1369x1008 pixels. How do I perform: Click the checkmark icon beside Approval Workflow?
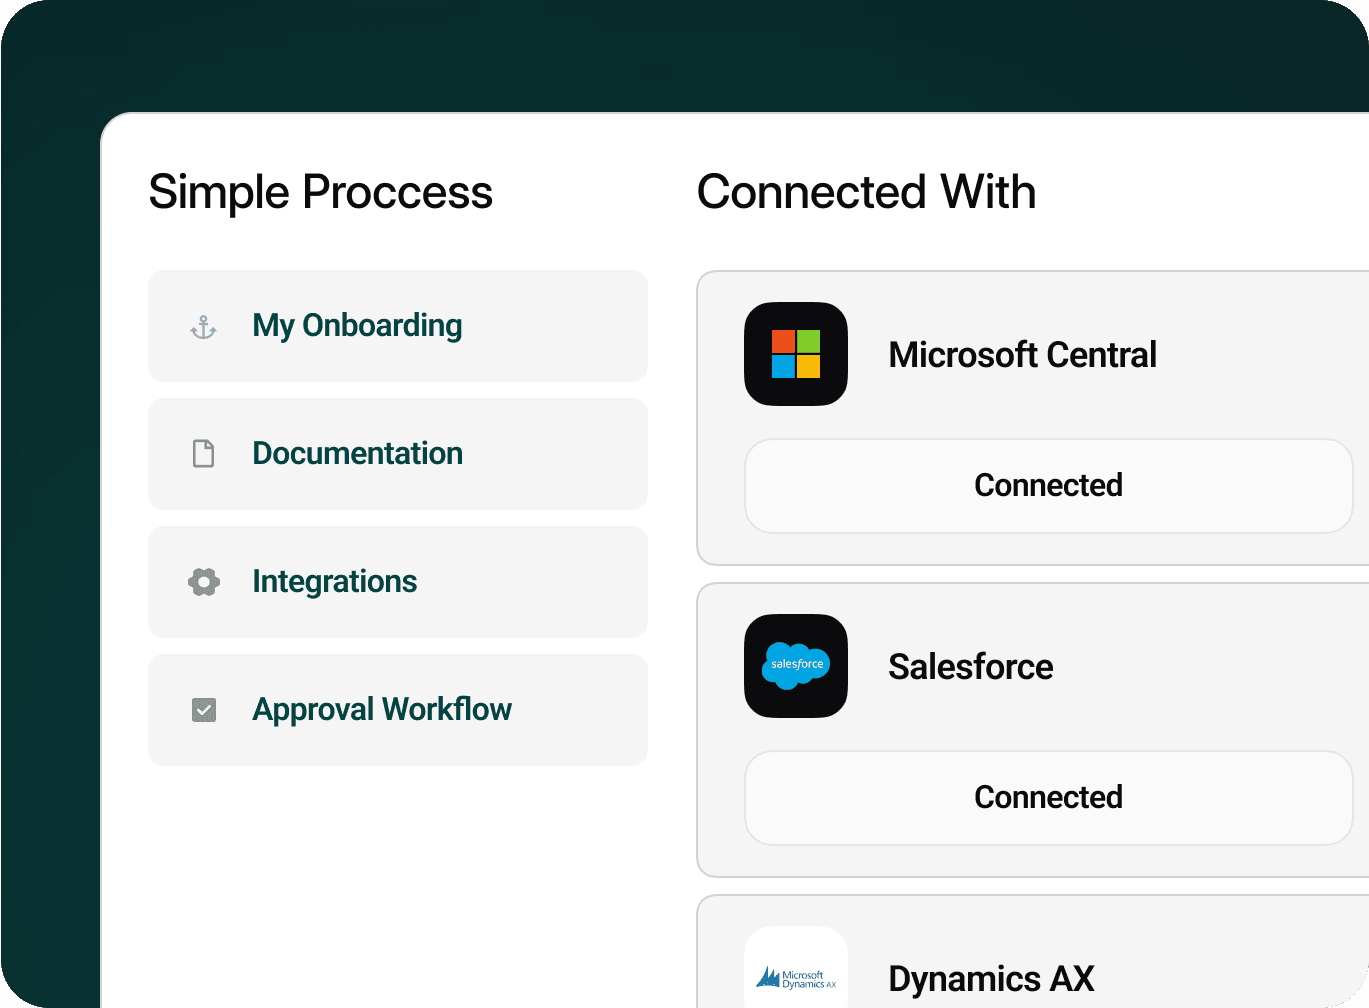tap(204, 710)
